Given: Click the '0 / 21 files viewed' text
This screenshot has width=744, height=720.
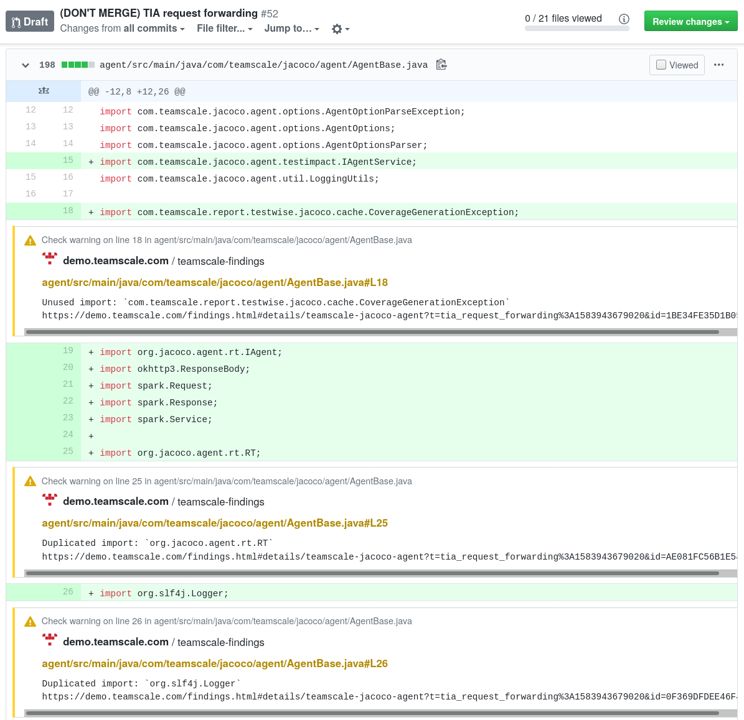Looking at the screenshot, I should point(563,19).
